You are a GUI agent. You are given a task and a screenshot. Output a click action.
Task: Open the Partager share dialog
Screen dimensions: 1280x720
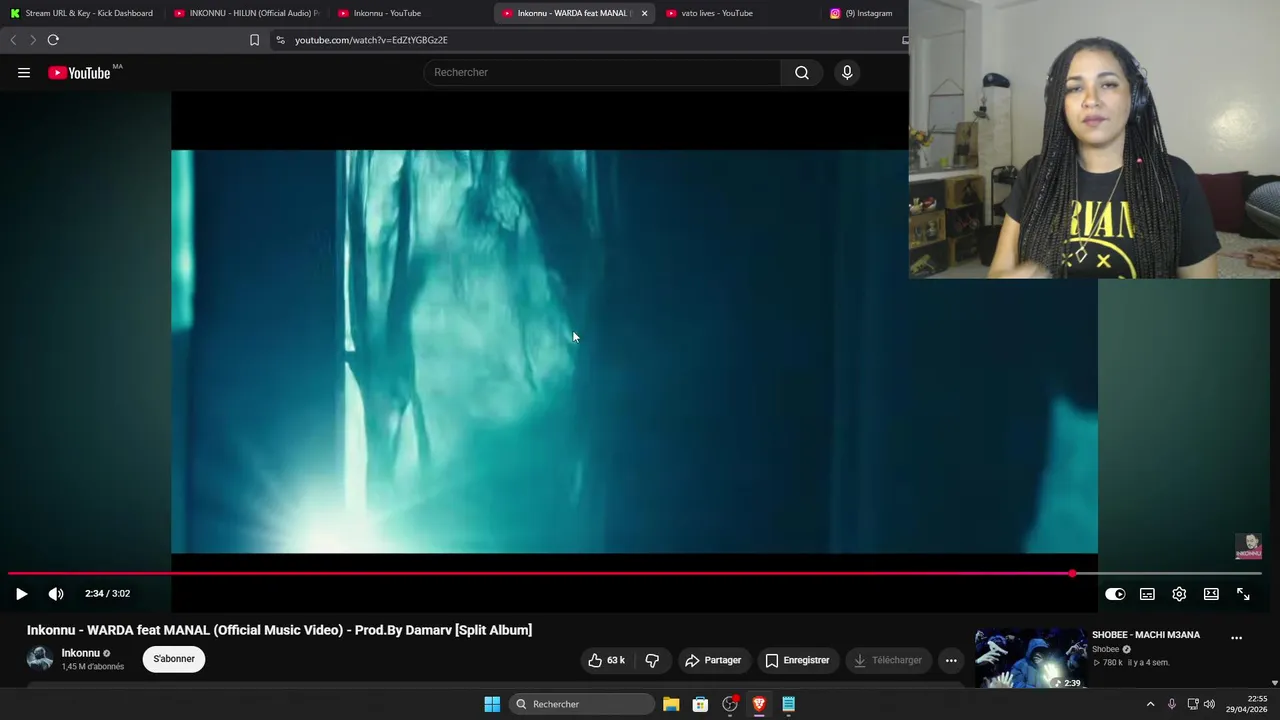coord(713,660)
